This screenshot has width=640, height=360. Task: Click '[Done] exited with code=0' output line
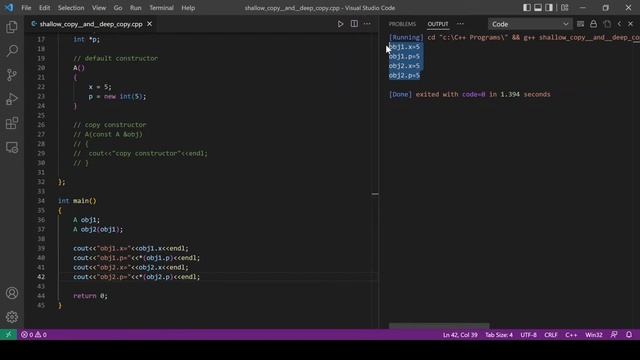469,94
